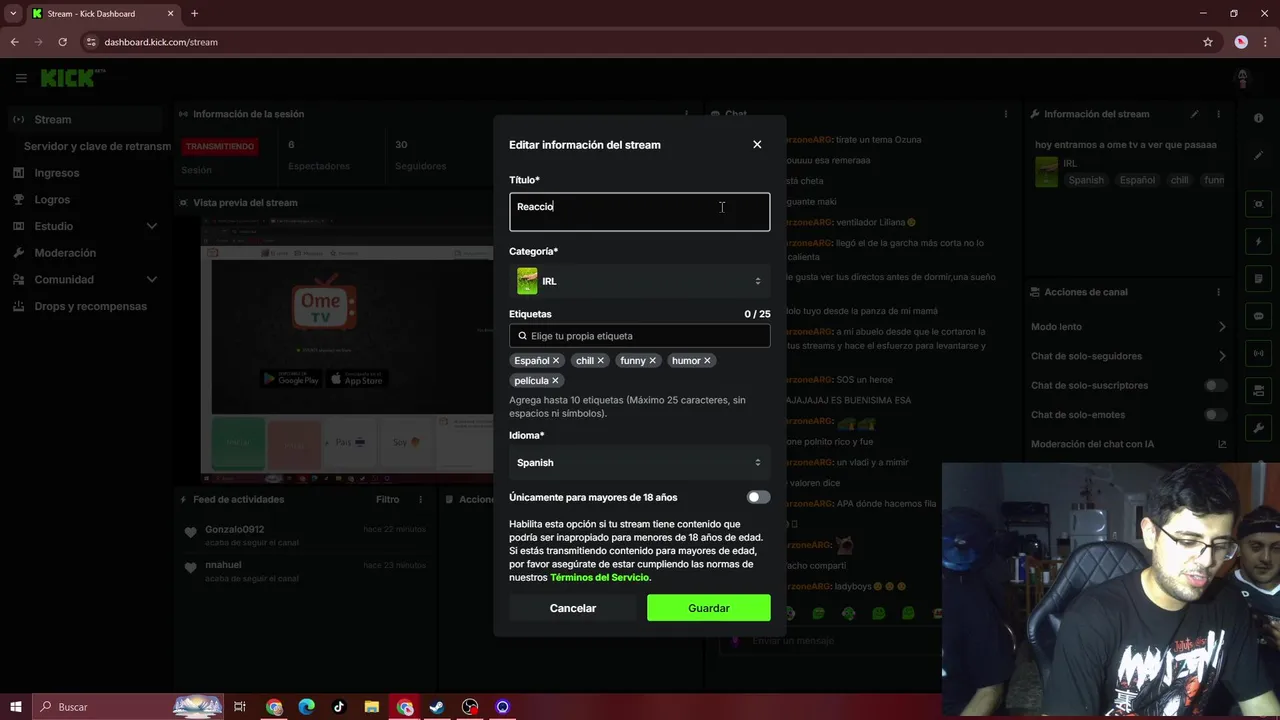Remove the humor tag
Viewport: 1280px width, 720px height.
pos(707,361)
